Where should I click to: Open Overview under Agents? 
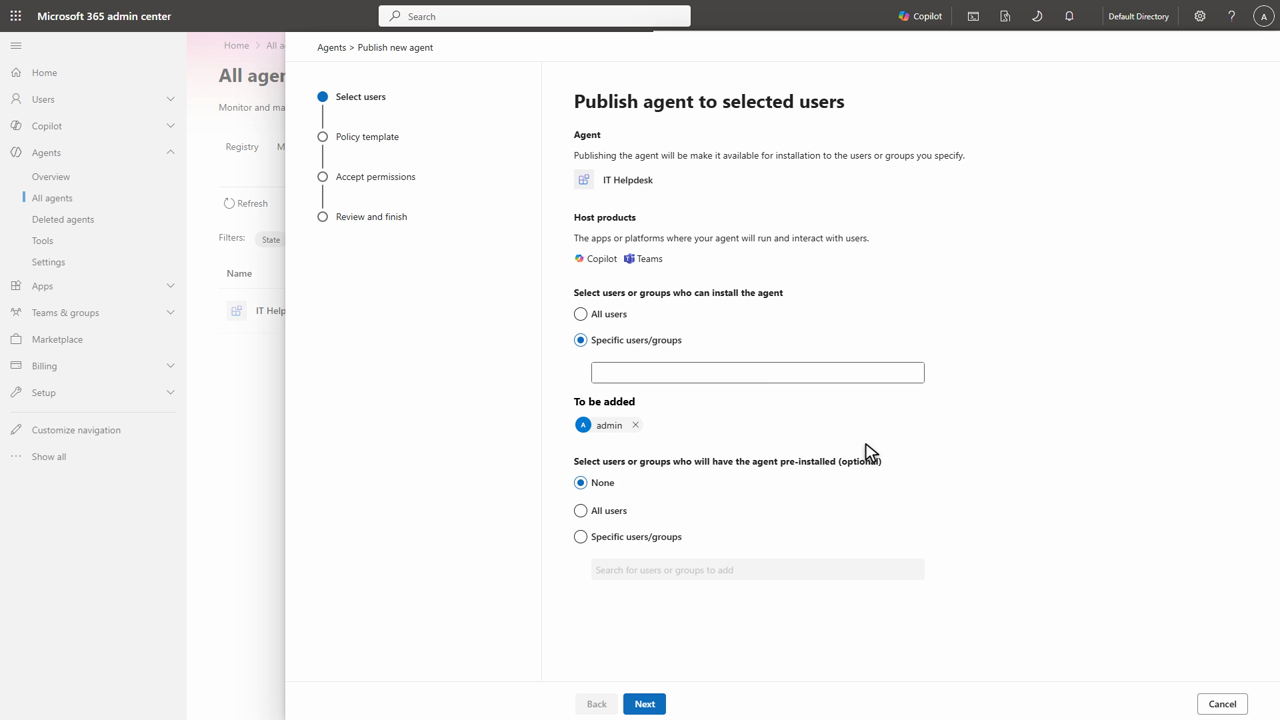51,177
